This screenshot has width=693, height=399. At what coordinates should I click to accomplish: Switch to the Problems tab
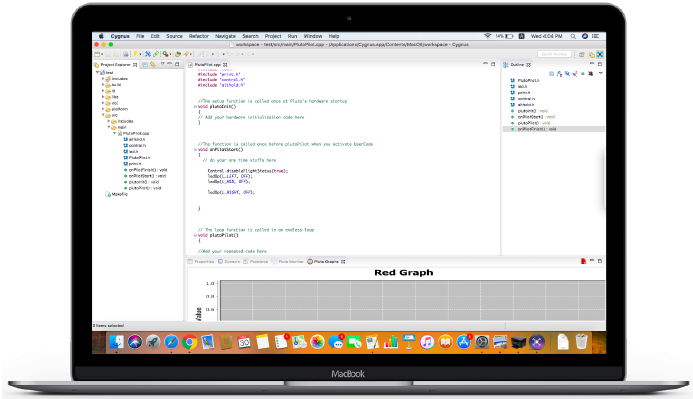click(x=256, y=262)
